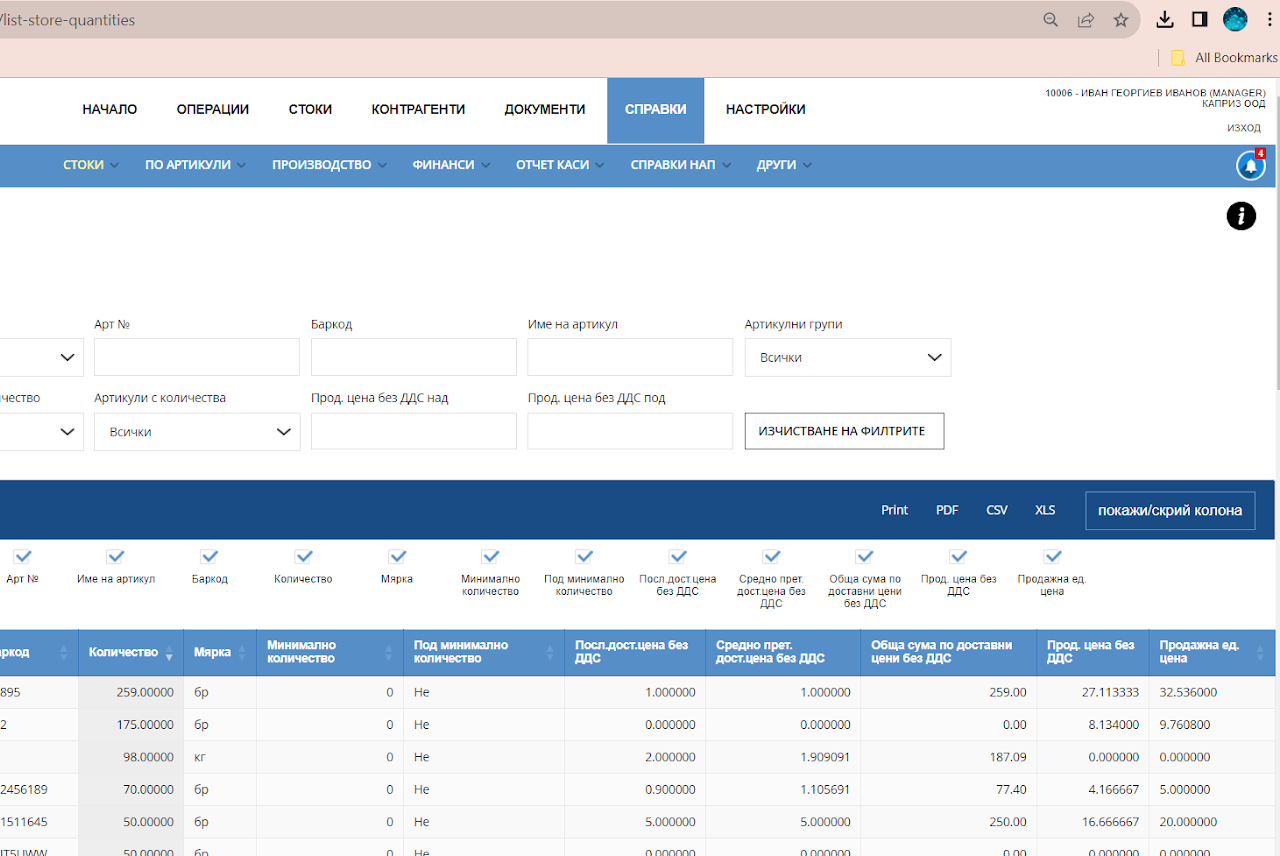
Task: Open the Артикулни групи dropdown
Action: (848, 357)
